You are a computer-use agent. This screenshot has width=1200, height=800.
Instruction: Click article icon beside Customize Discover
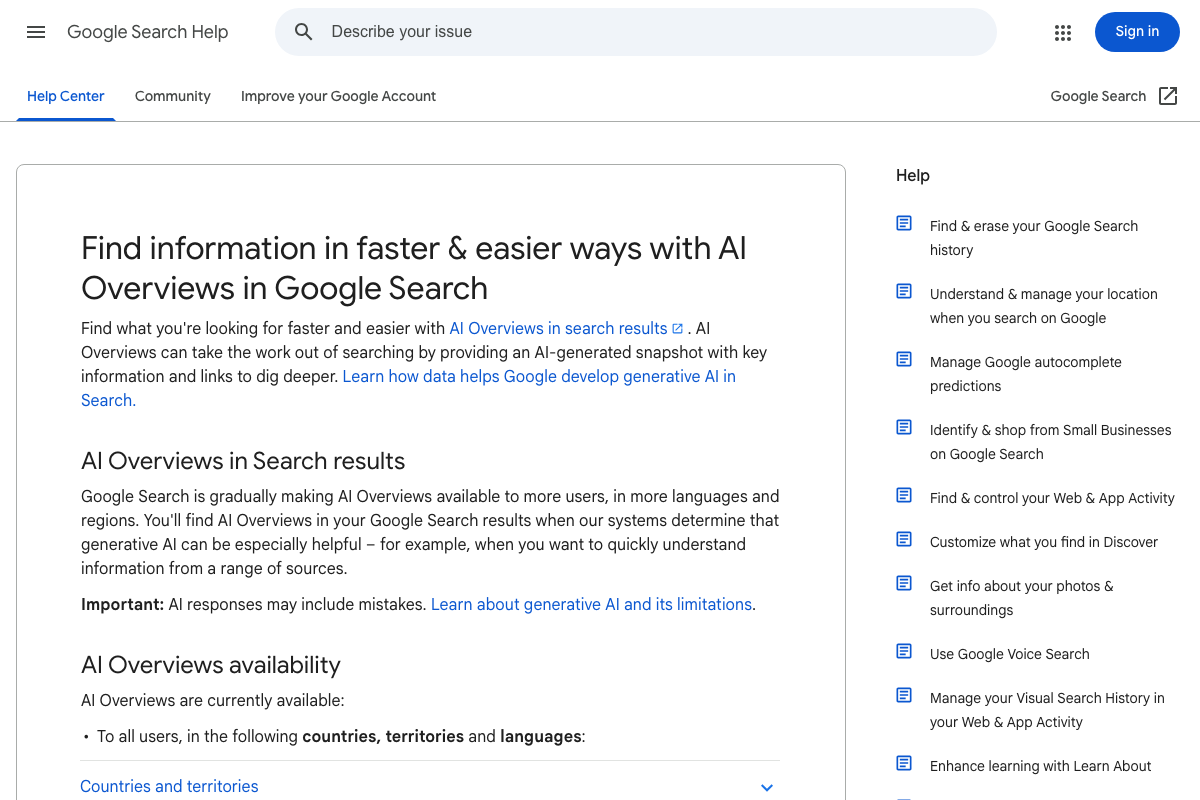[x=904, y=539]
